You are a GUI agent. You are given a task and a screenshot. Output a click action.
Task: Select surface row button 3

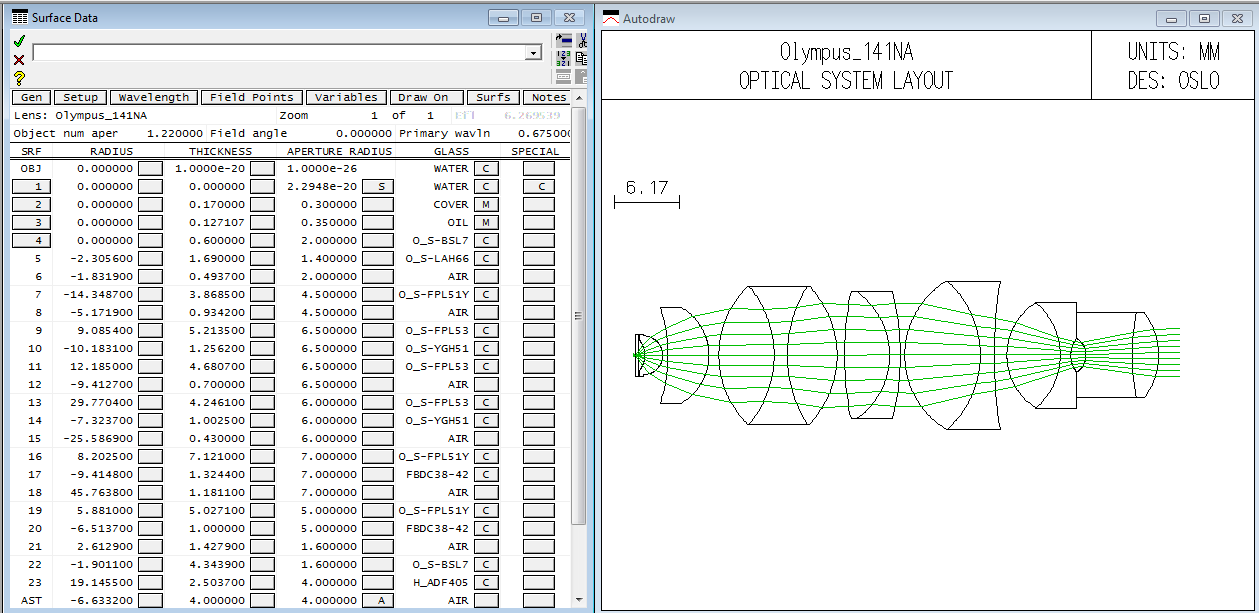[x=31, y=222]
